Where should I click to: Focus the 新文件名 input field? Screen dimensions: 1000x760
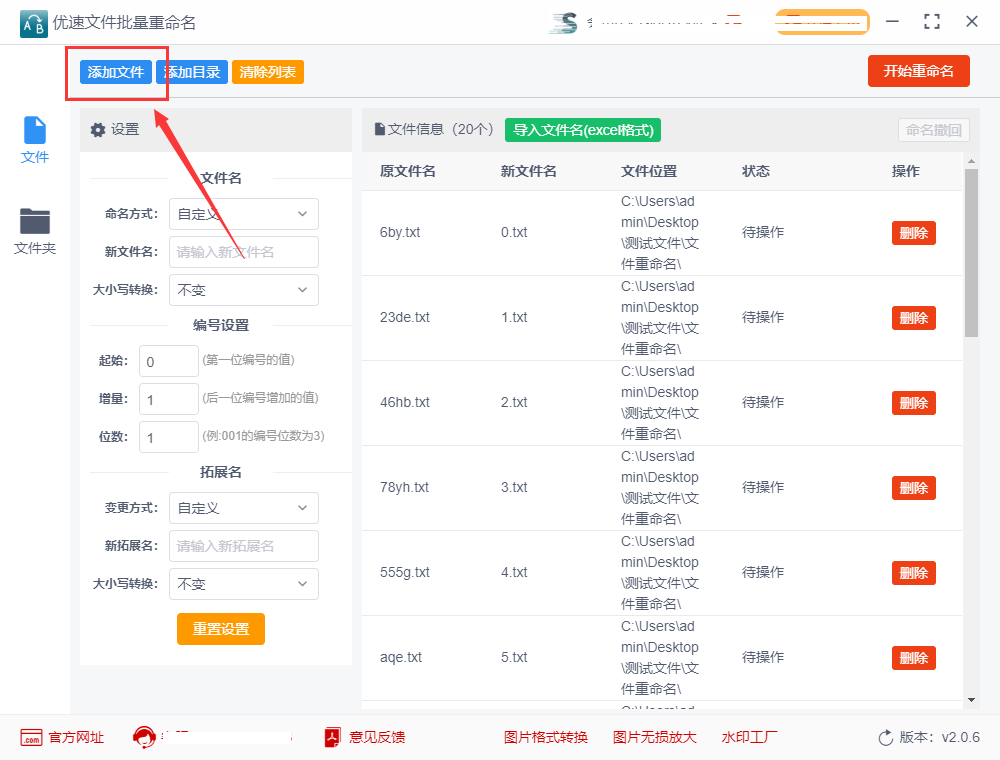click(x=244, y=252)
